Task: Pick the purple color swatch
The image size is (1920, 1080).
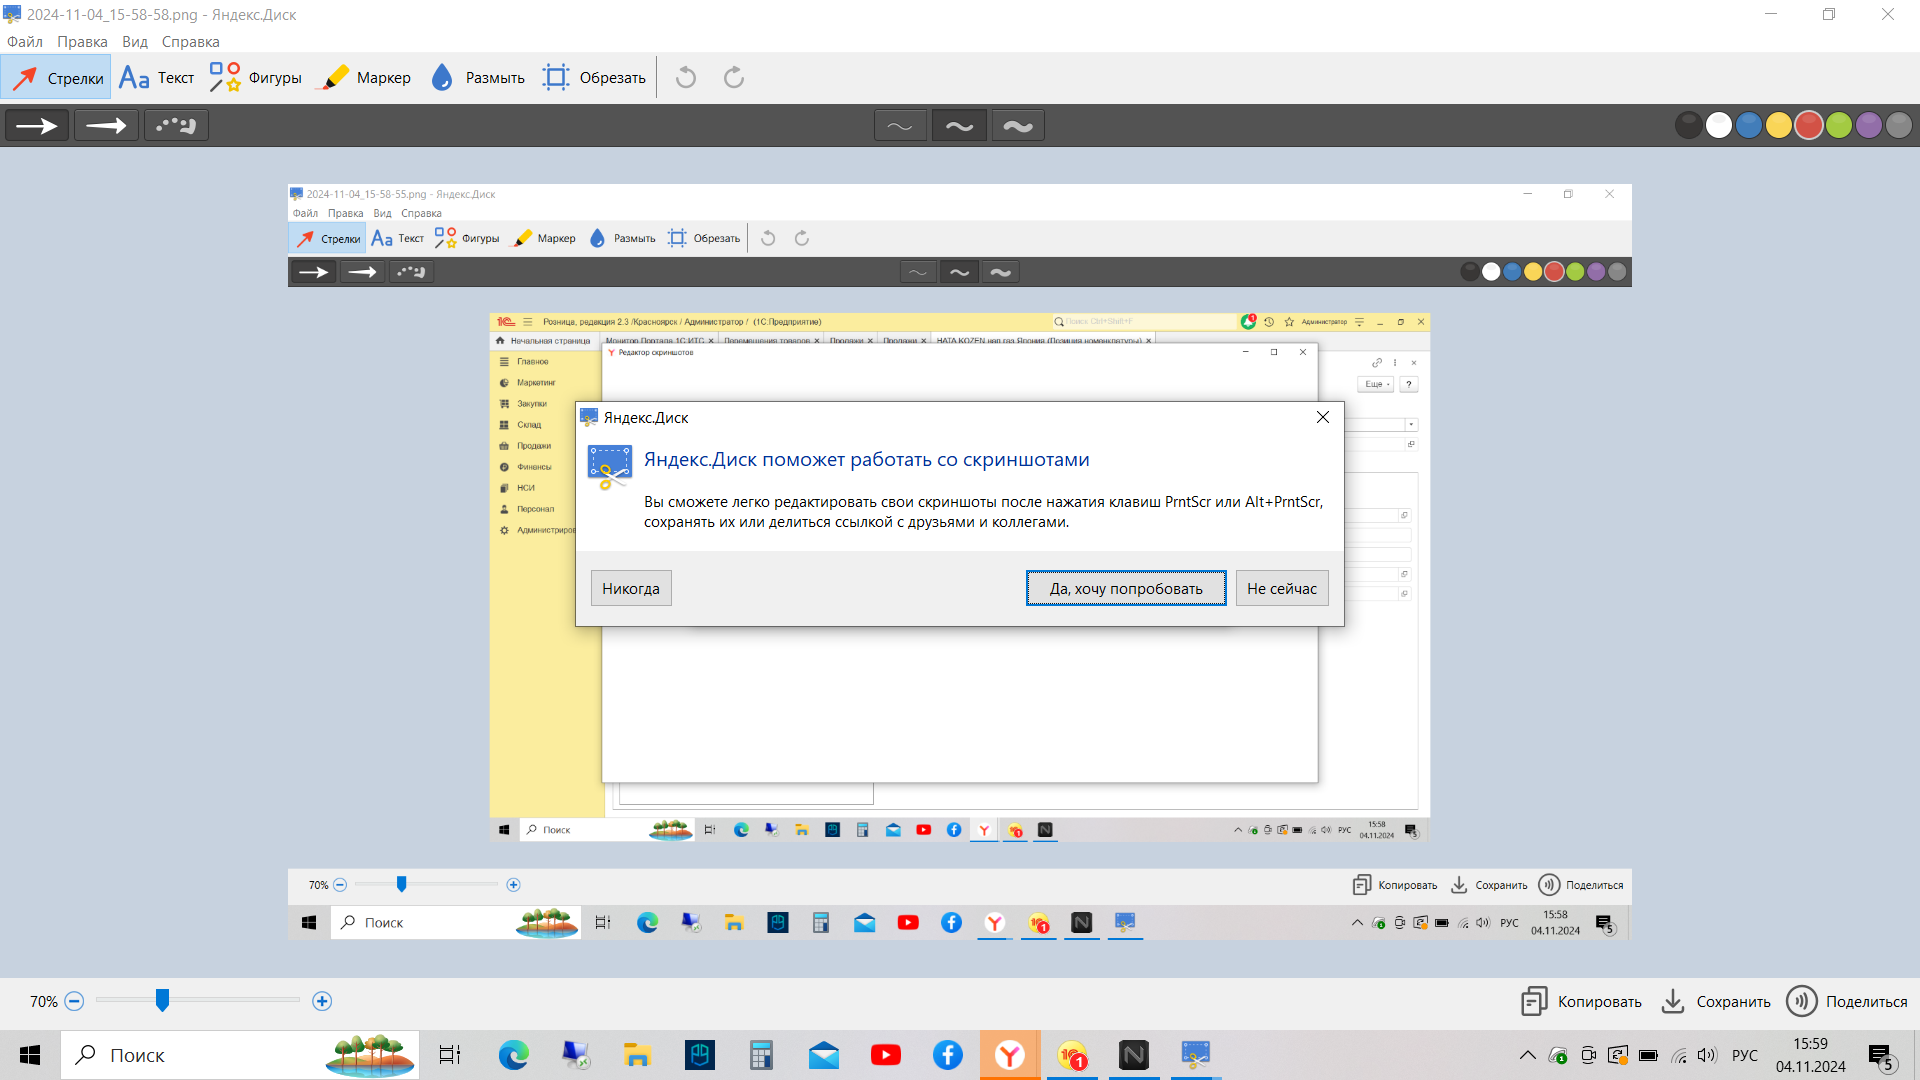Action: coord(1869,125)
